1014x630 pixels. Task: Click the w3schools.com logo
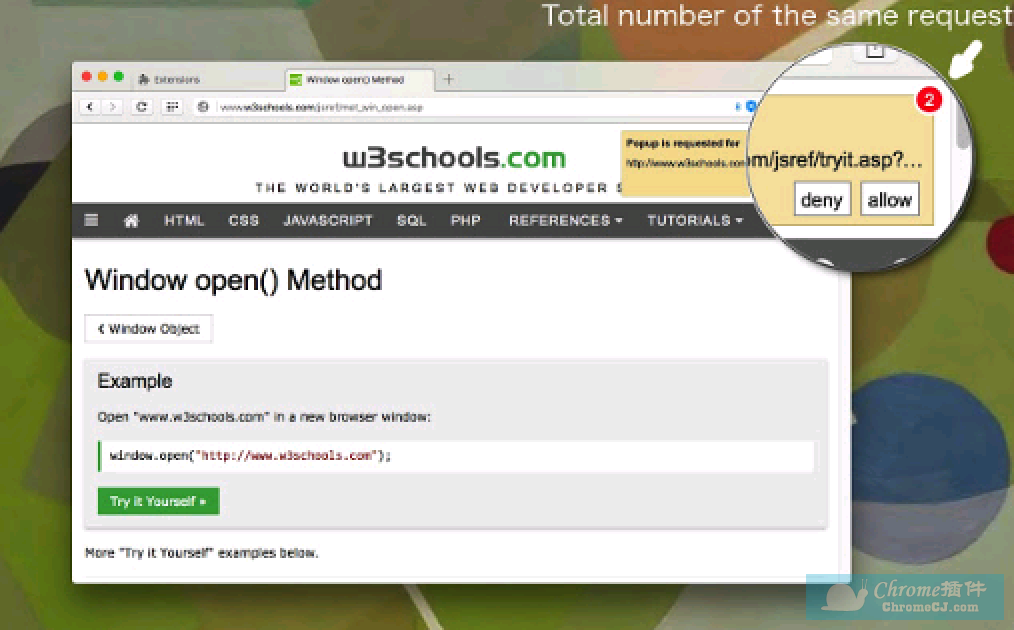(454, 158)
